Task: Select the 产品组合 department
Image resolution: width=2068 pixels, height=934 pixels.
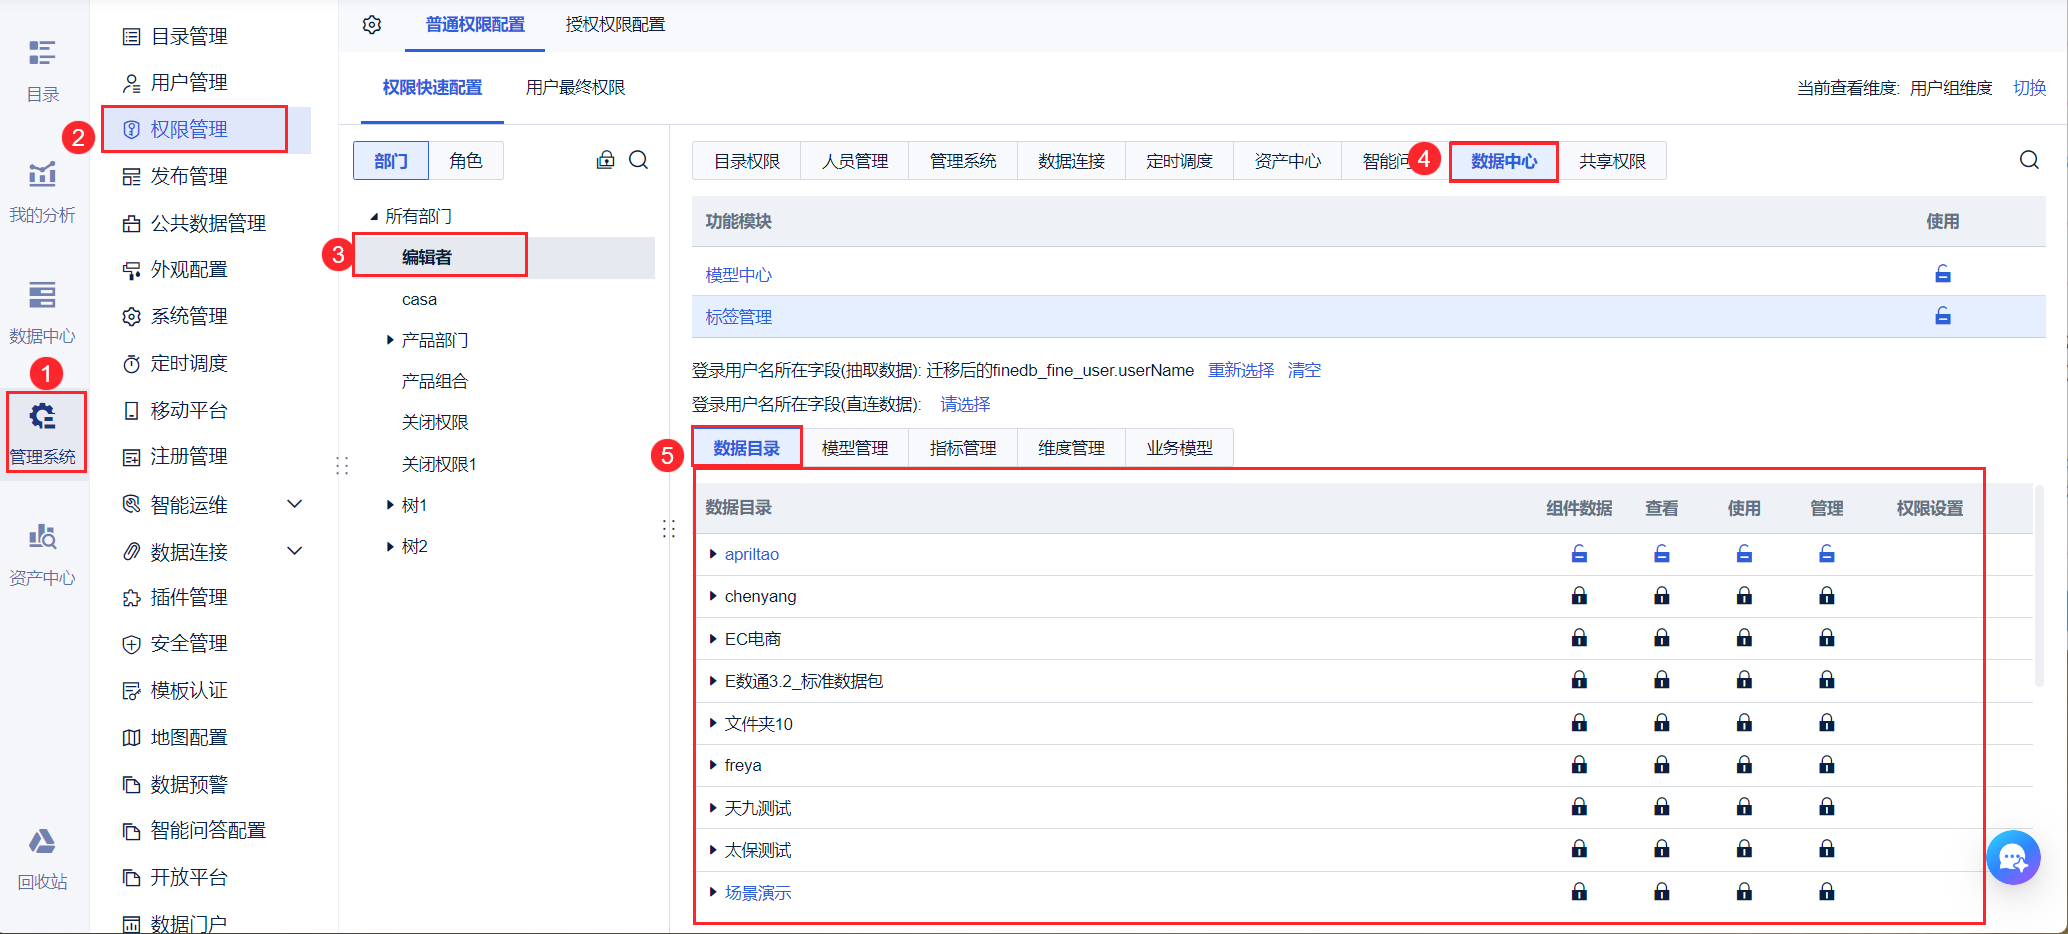Action: click(x=434, y=381)
